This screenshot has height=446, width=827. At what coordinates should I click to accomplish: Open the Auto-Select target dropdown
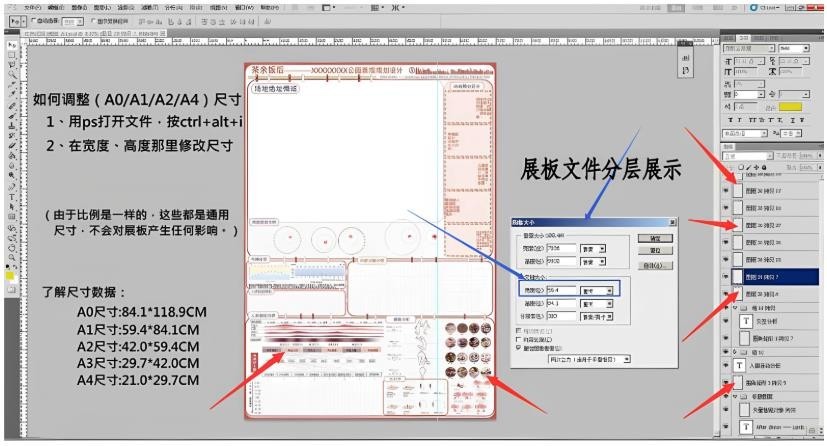coord(73,22)
